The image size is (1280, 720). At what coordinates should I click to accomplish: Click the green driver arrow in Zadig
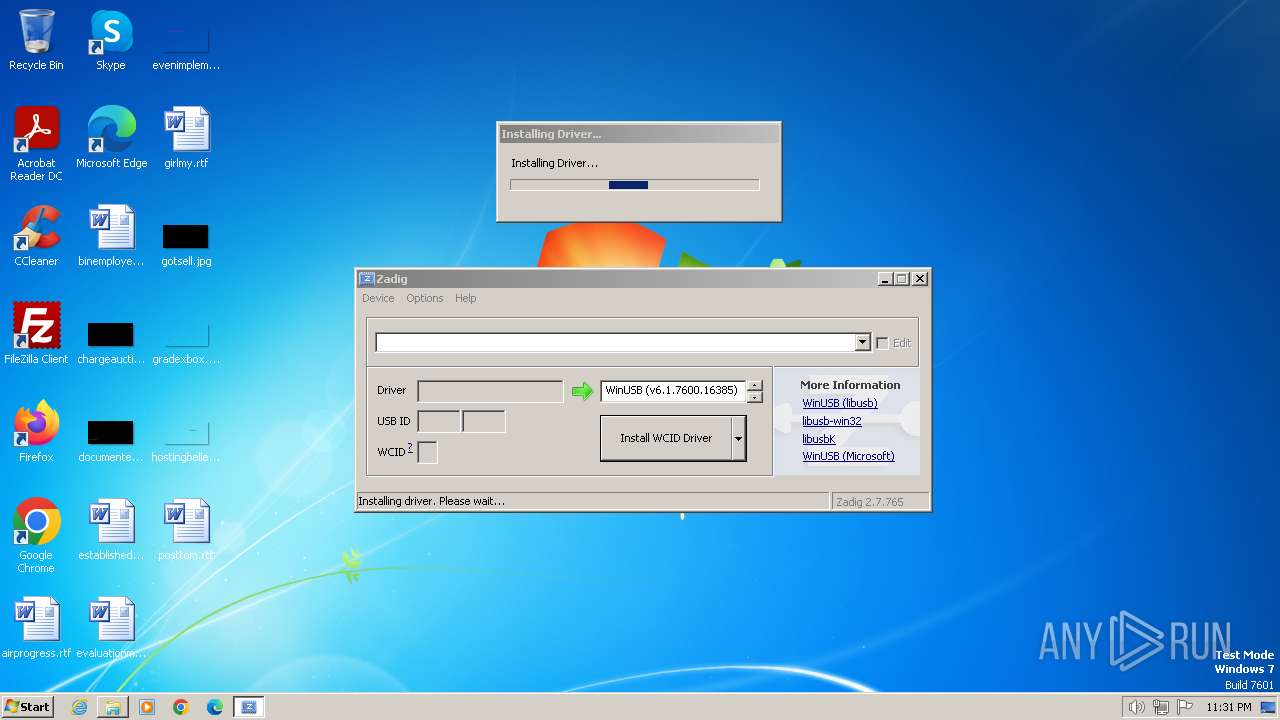coord(582,391)
